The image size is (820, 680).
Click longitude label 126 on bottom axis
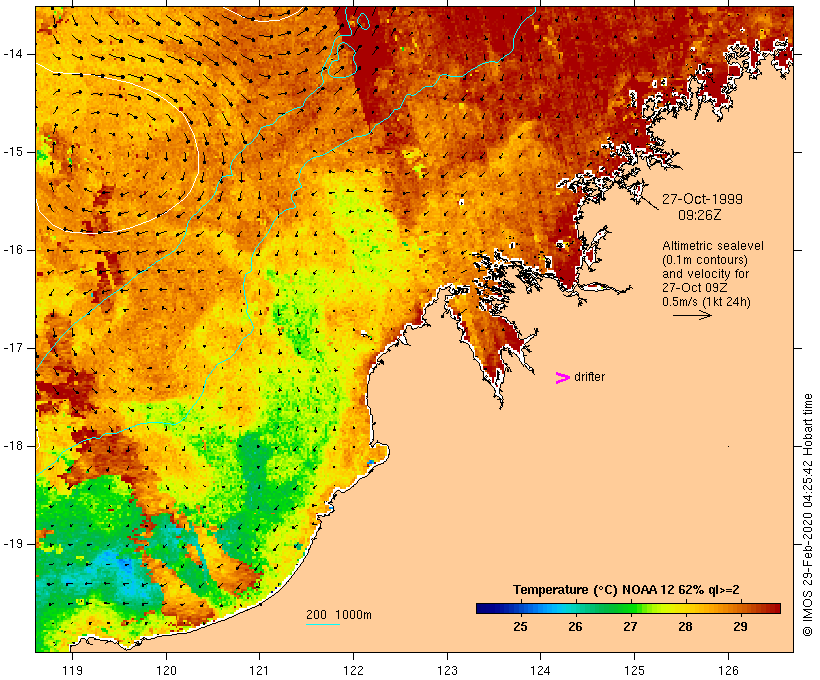(728, 670)
